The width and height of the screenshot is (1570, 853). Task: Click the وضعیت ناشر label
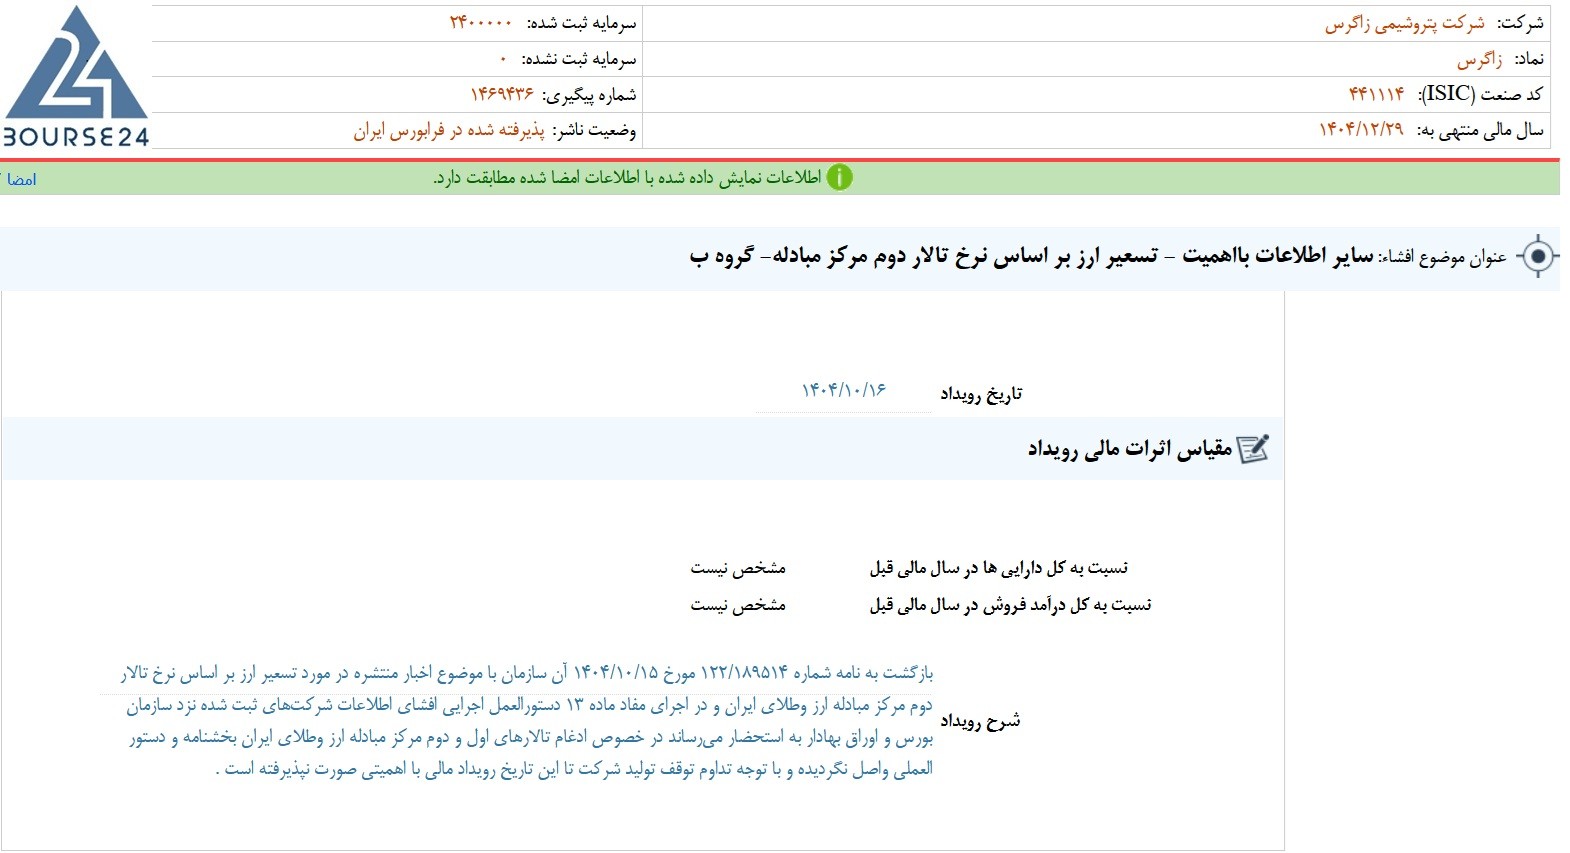coord(594,130)
